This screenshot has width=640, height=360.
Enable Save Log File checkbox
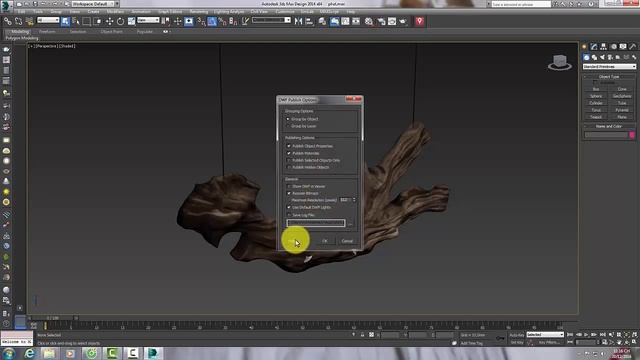click(289, 215)
